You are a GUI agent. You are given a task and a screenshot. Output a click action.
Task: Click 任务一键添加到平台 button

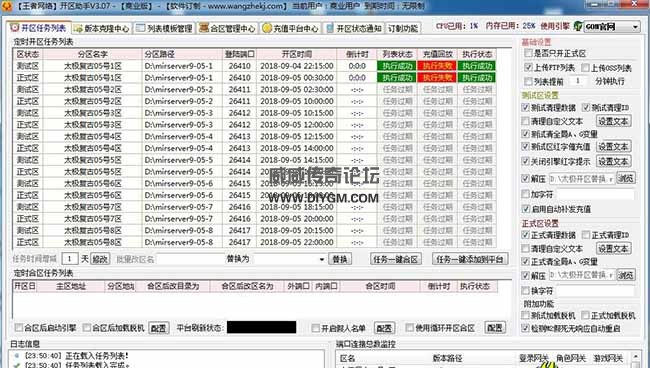point(470,259)
